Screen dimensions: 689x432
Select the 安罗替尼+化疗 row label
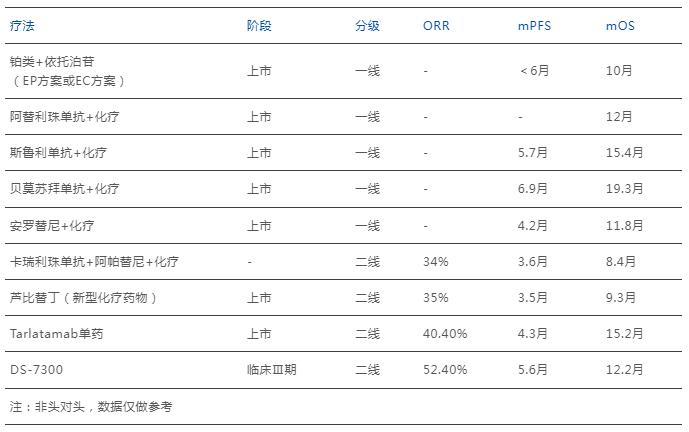(x=52, y=225)
